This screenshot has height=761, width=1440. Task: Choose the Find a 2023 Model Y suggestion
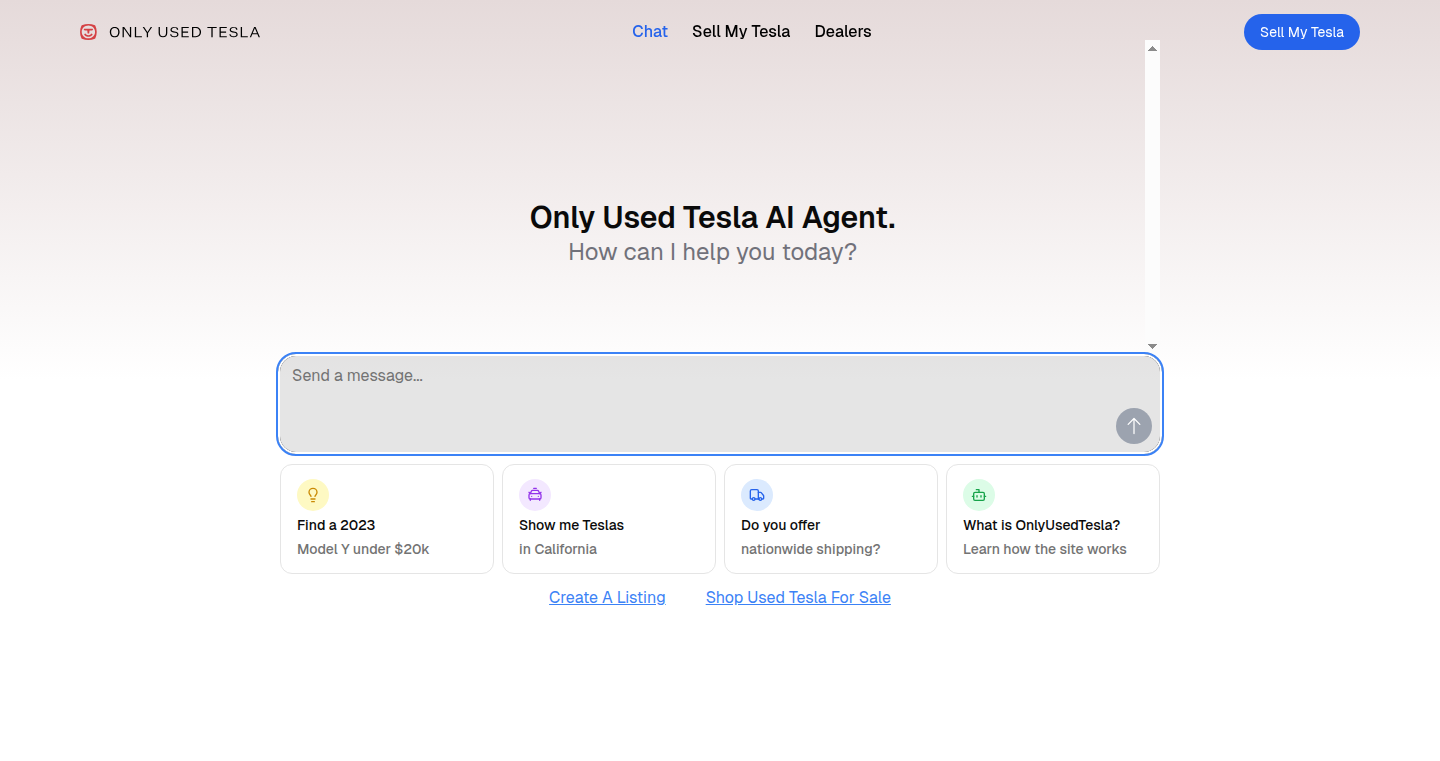tap(387, 519)
